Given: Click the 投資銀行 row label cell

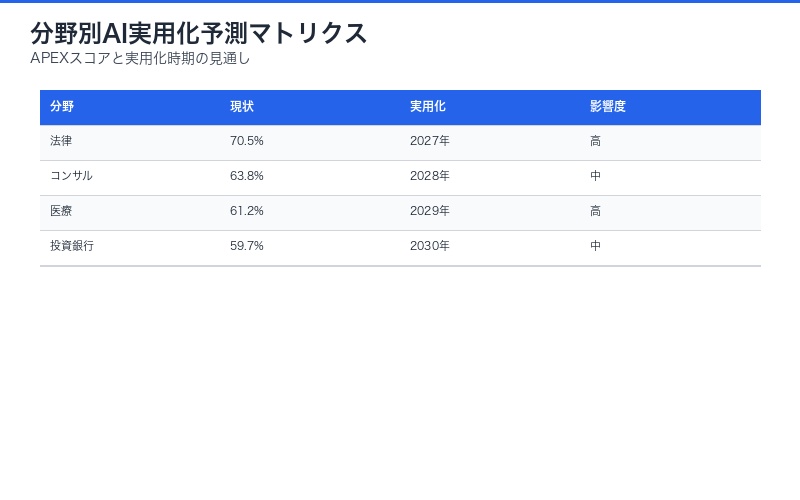Looking at the screenshot, I should 72,247.
